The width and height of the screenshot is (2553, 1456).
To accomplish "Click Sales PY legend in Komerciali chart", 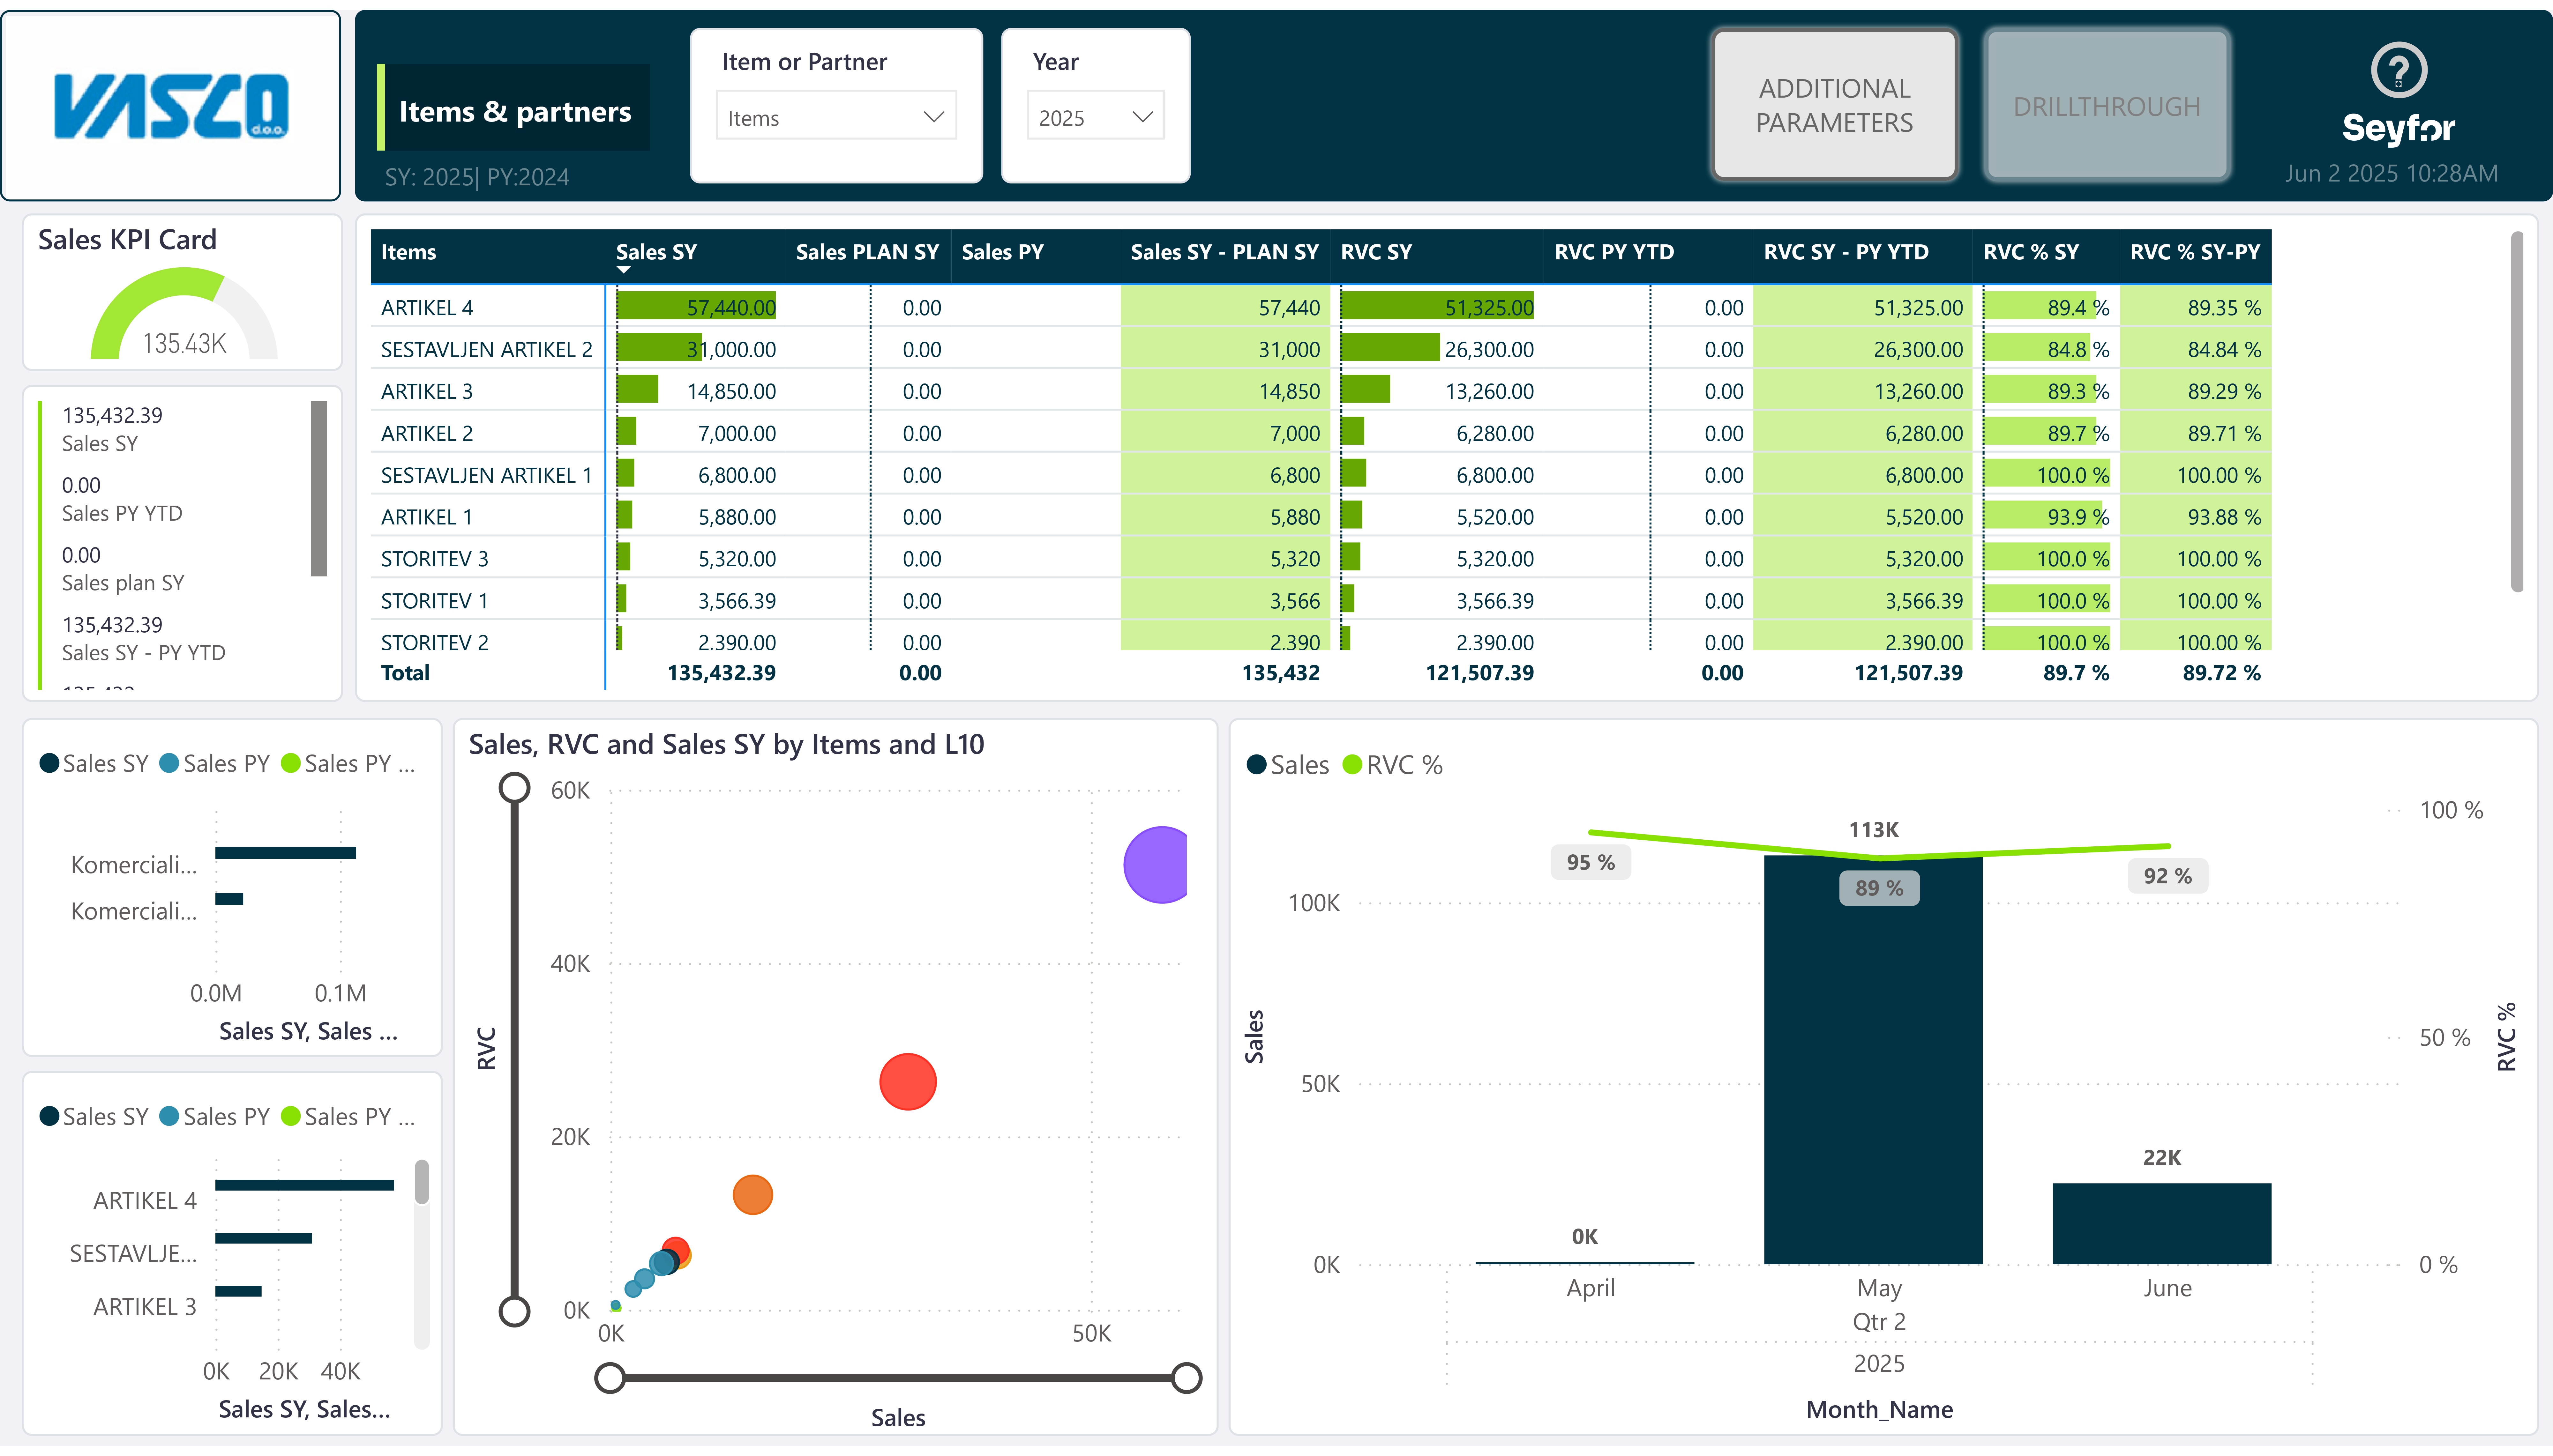I will coord(215,764).
